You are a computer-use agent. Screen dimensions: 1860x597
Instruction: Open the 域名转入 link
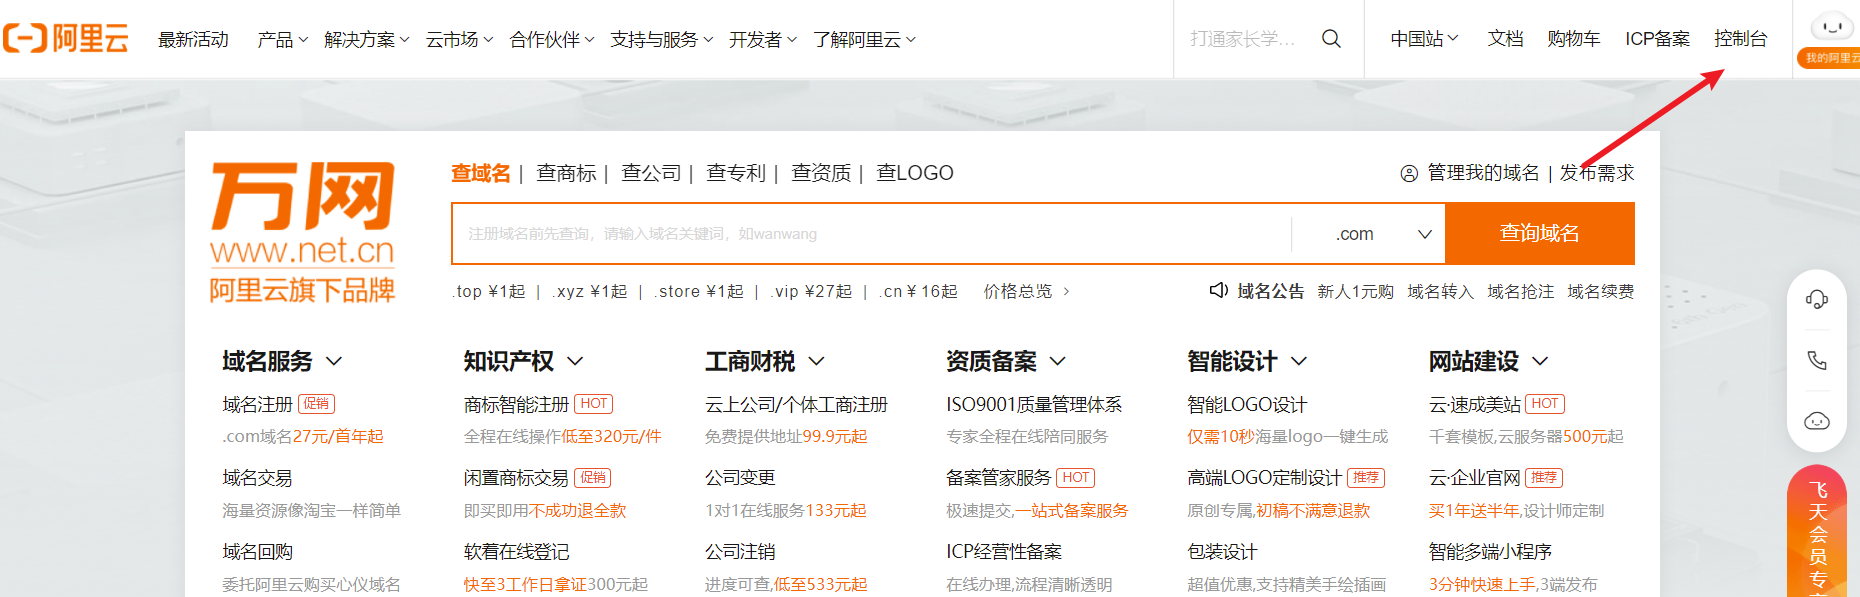pos(1440,291)
